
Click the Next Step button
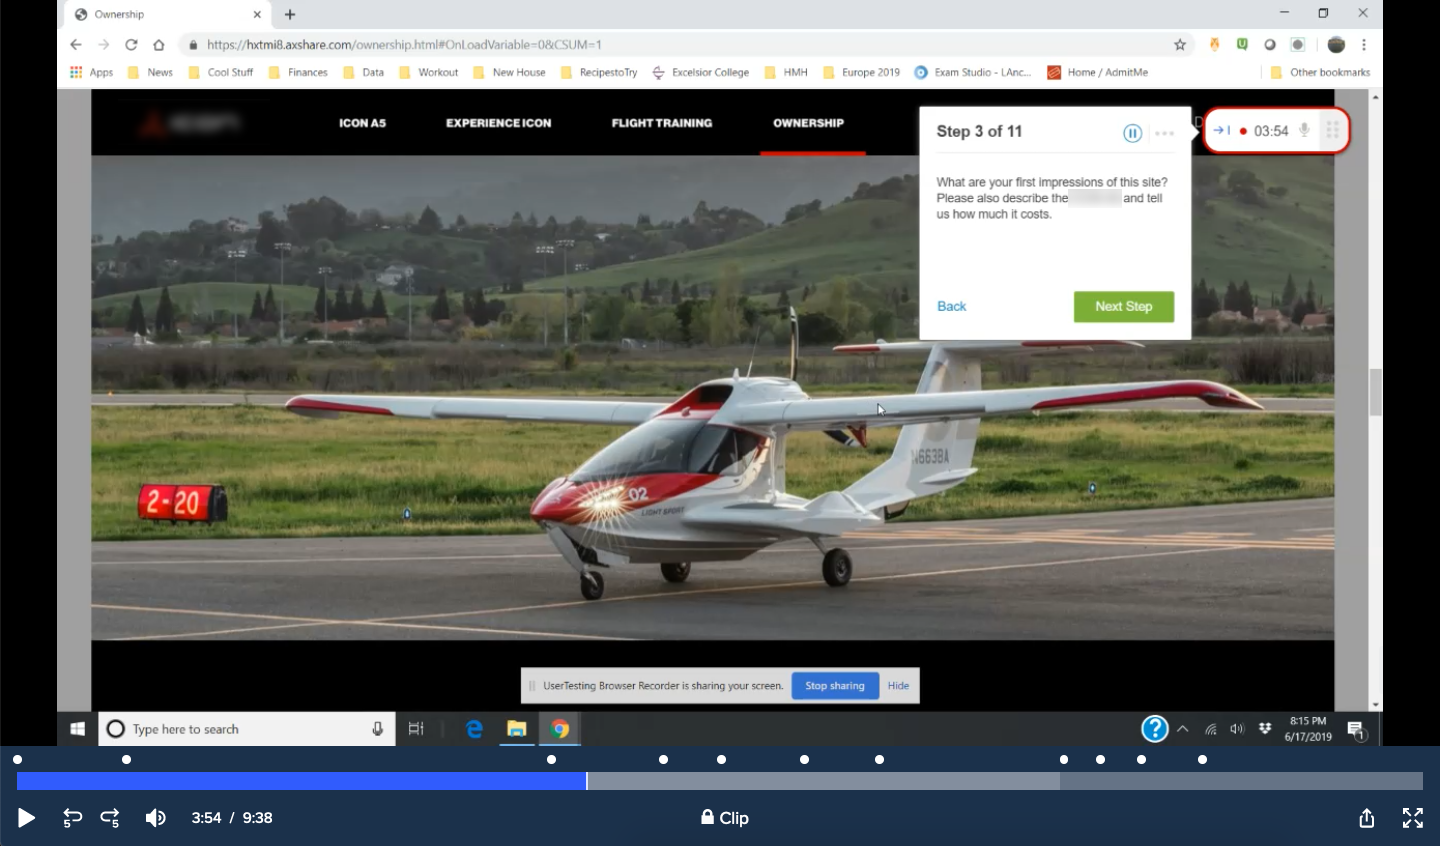(x=1123, y=306)
